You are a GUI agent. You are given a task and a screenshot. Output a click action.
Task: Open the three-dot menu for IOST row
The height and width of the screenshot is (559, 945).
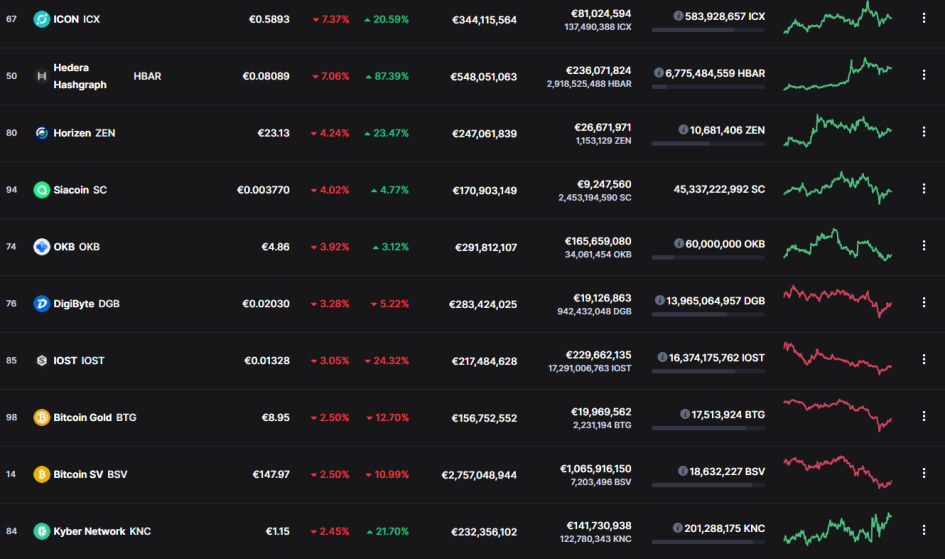click(924, 359)
